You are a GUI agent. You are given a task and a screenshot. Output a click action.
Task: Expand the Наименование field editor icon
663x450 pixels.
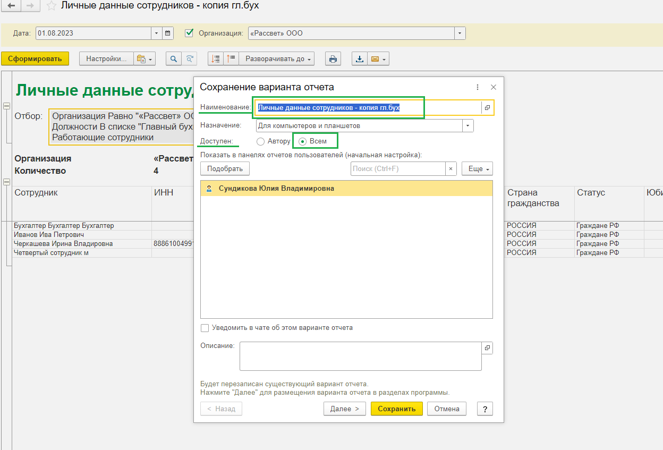487,107
